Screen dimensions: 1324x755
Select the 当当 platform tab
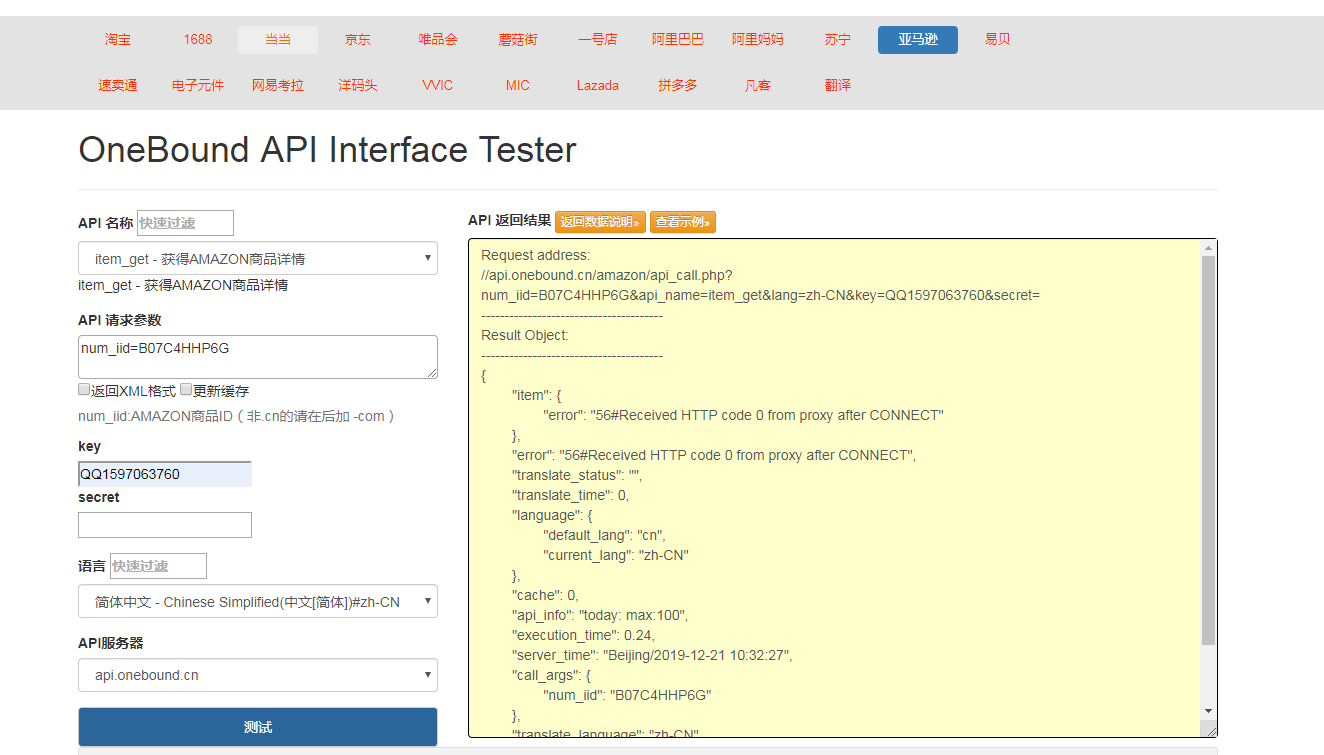[278, 40]
